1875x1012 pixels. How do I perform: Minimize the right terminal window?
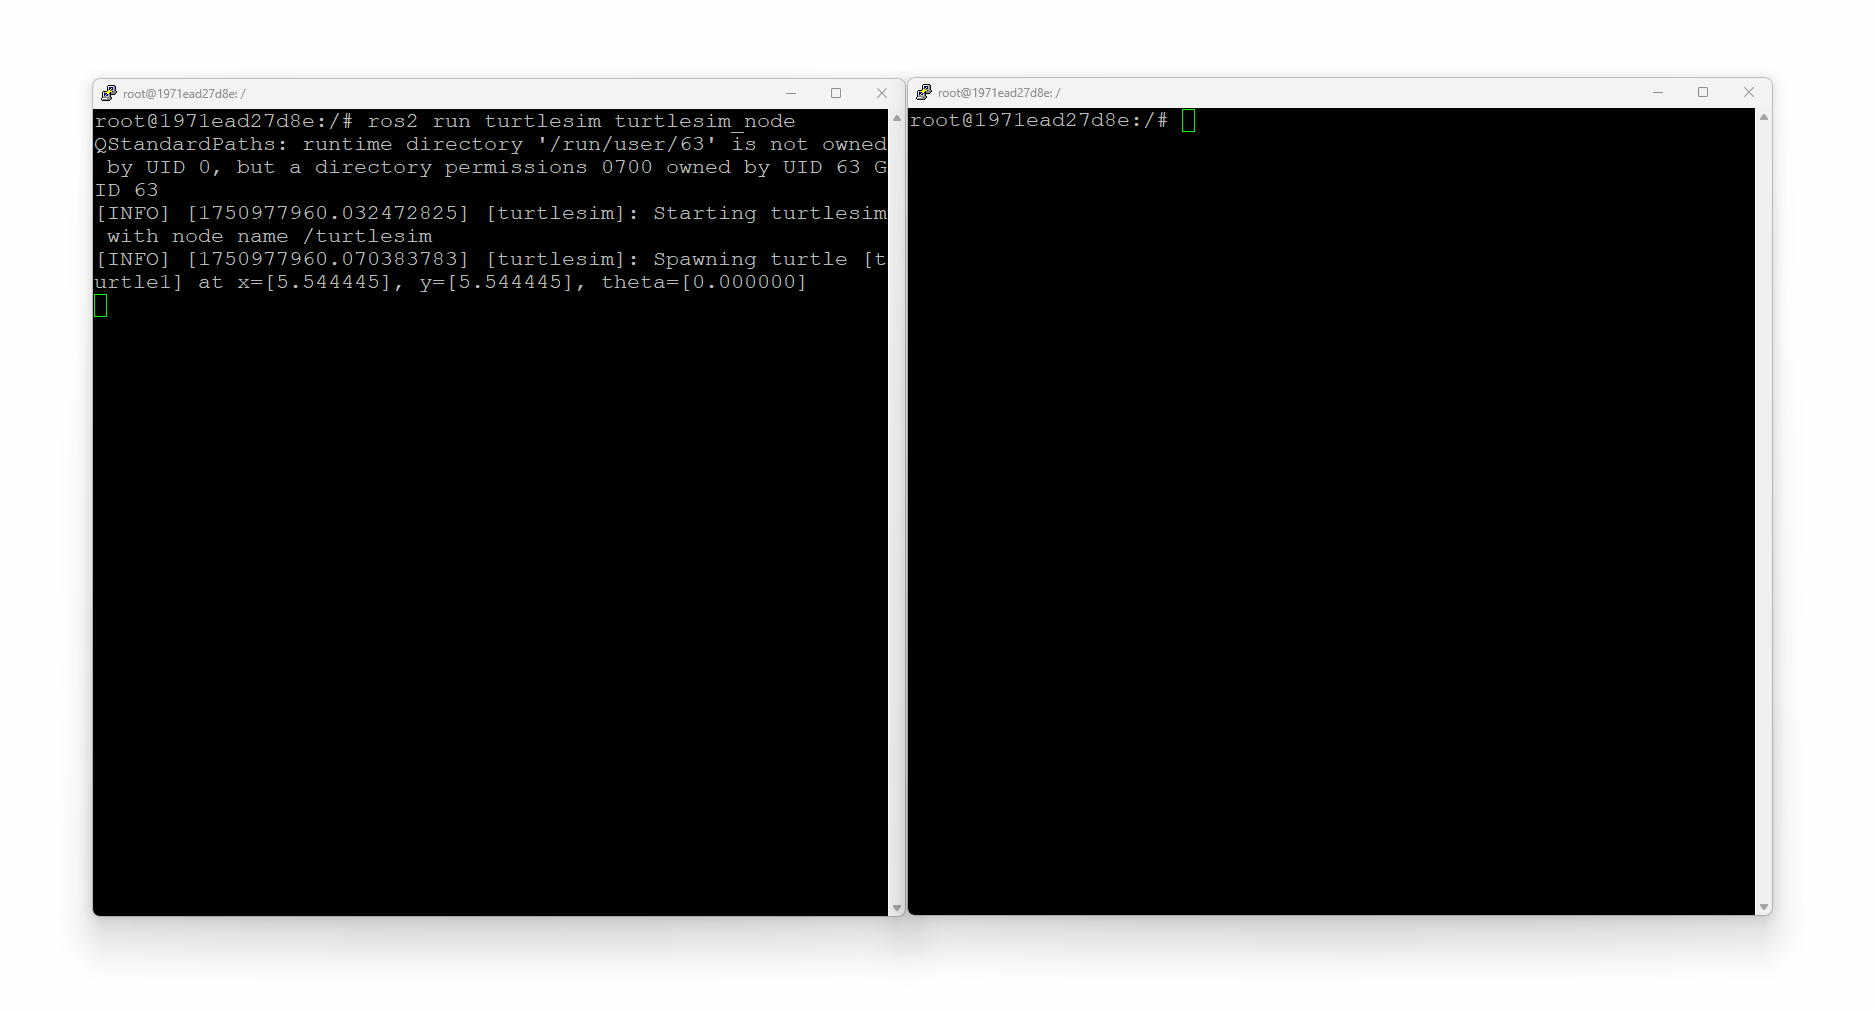click(1658, 92)
